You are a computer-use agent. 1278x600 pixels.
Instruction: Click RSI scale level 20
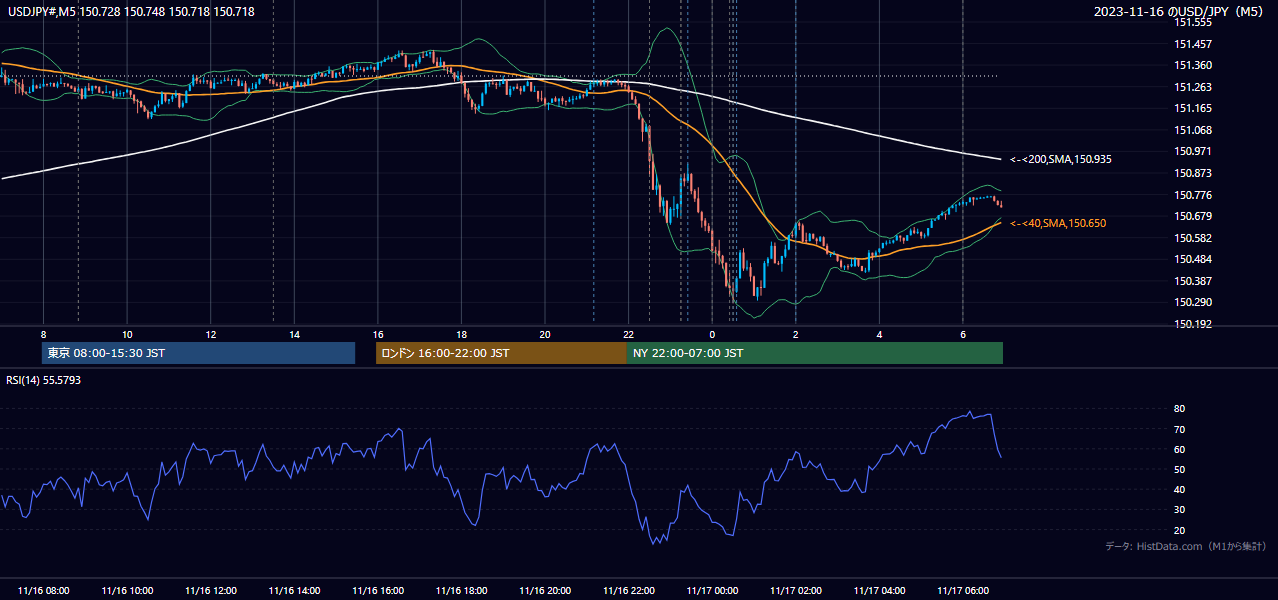point(1180,530)
